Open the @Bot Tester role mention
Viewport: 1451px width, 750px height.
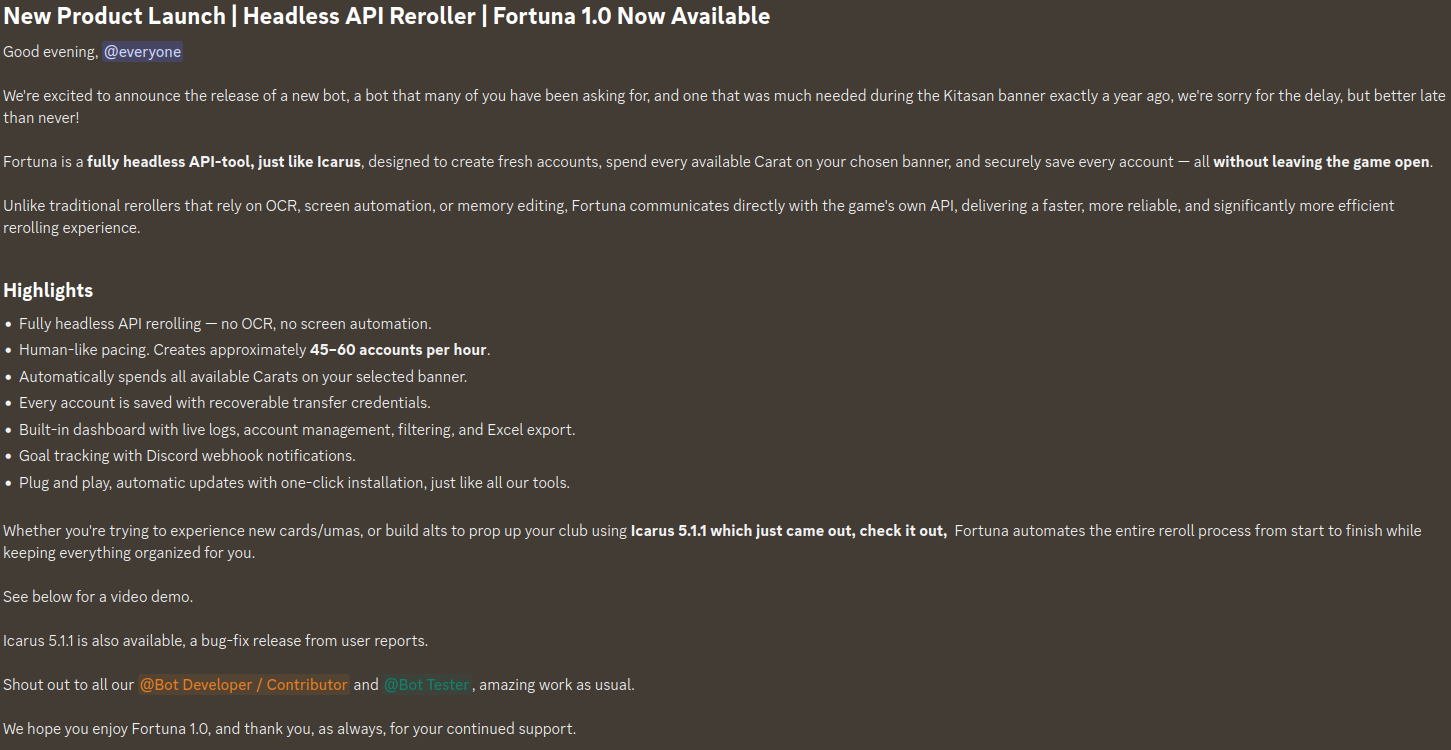coord(427,685)
